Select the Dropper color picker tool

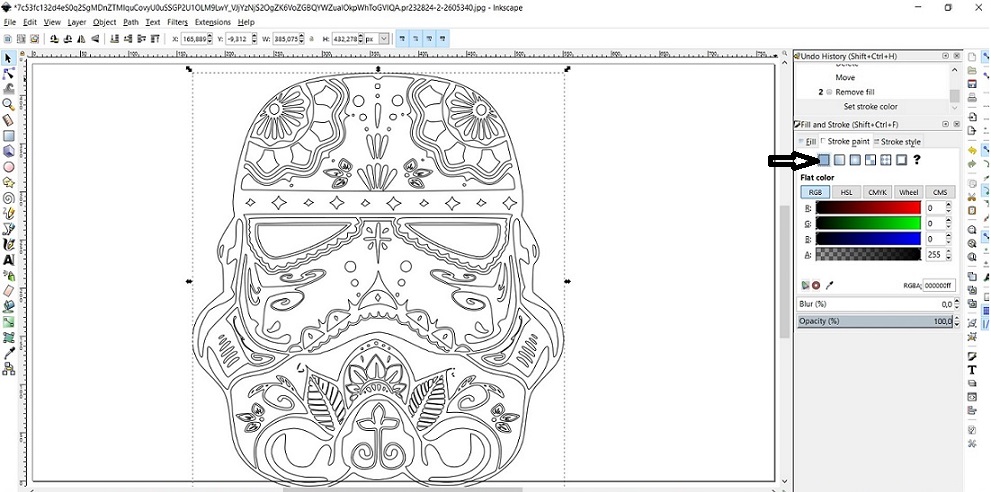pyautogui.click(x=8, y=353)
